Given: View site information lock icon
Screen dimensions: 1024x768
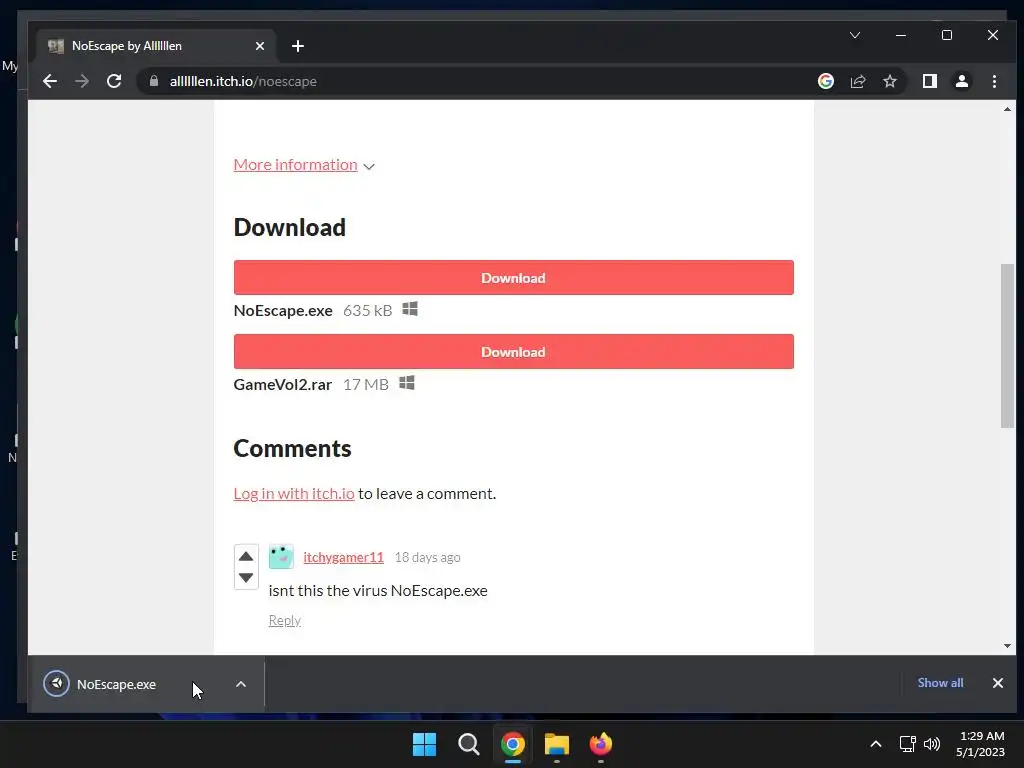Looking at the screenshot, I should pos(154,81).
